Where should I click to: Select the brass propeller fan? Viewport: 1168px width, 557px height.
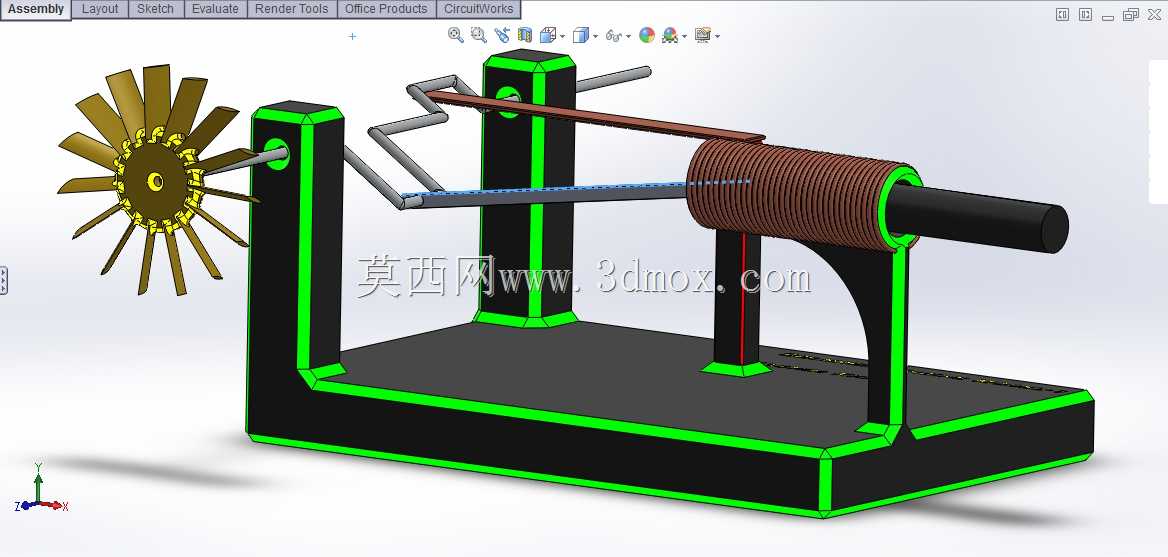coord(158,179)
